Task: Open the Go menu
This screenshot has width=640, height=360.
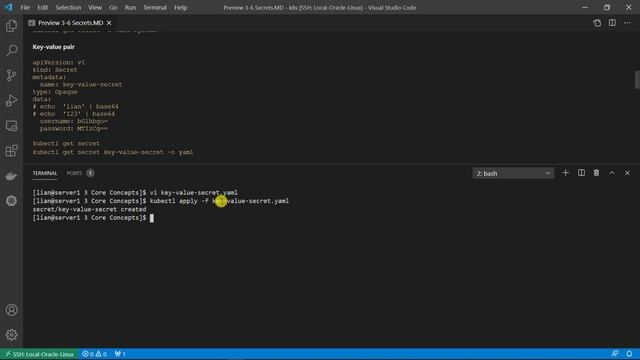Action: point(113,7)
